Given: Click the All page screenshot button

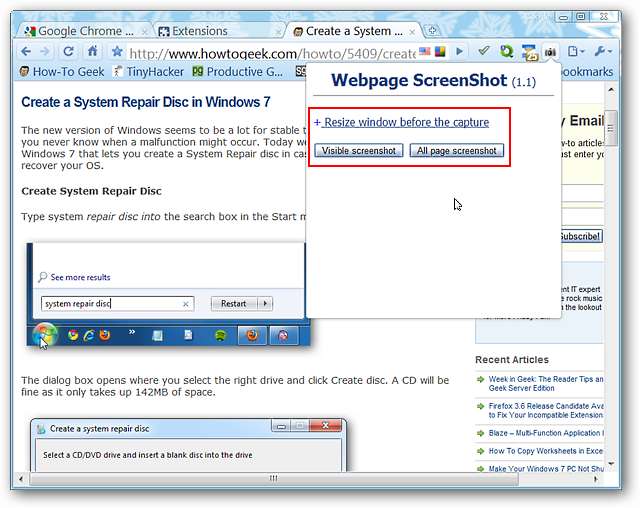Looking at the screenshot, I should click(457, 151).
